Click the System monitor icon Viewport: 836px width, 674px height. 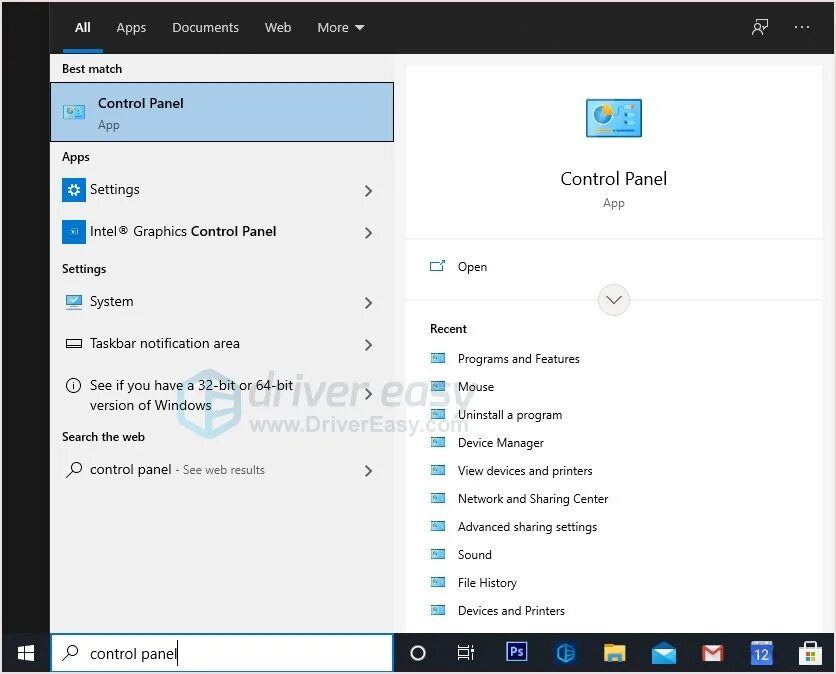point(74,302)
